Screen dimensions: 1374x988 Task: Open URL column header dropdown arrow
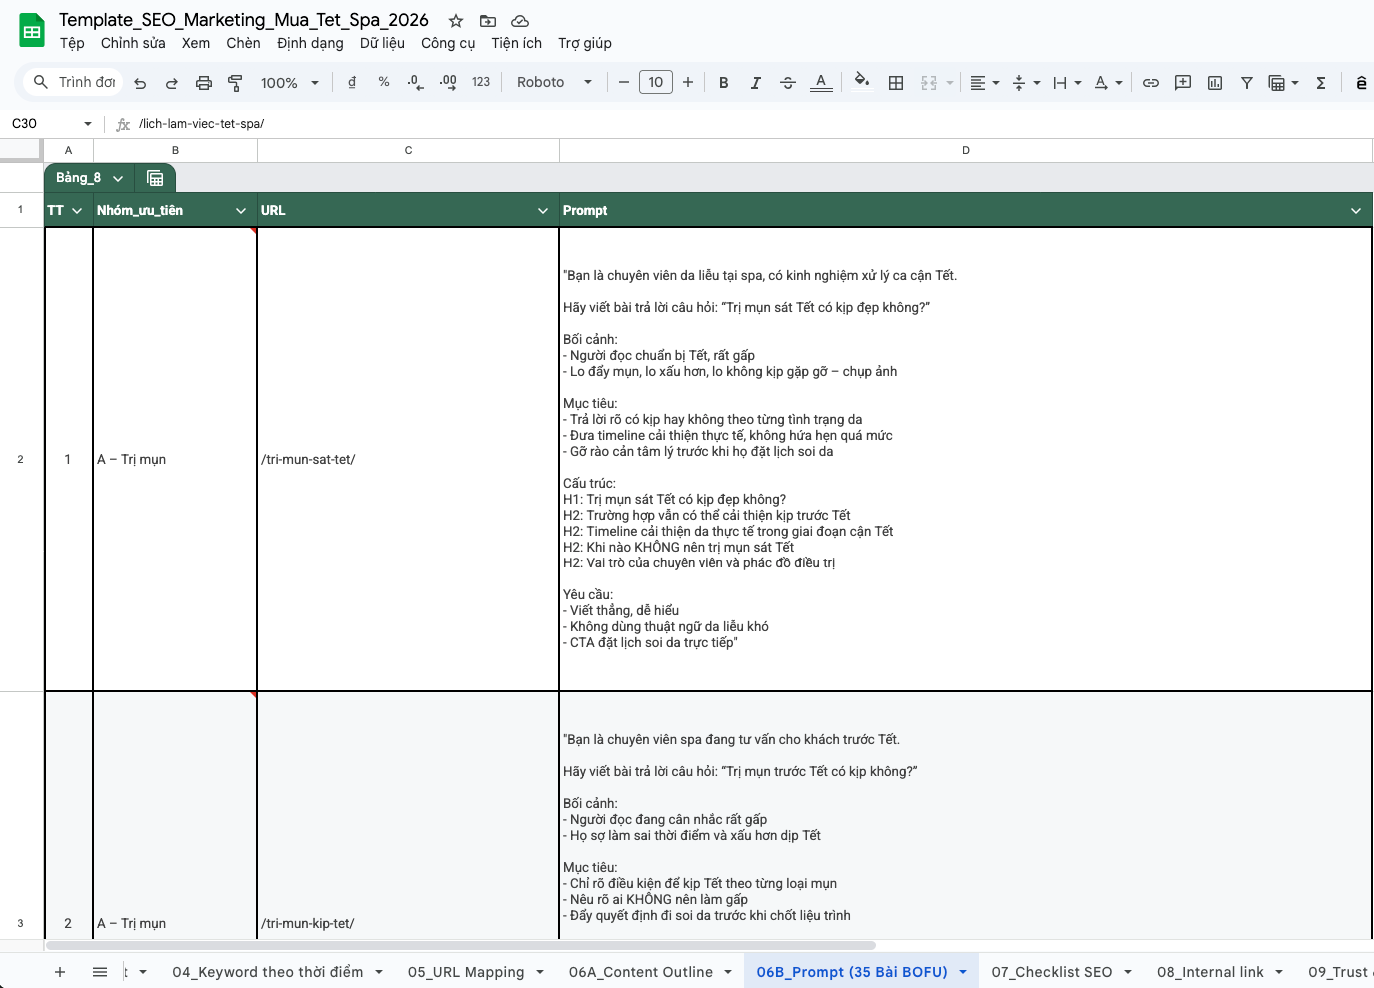543,211
